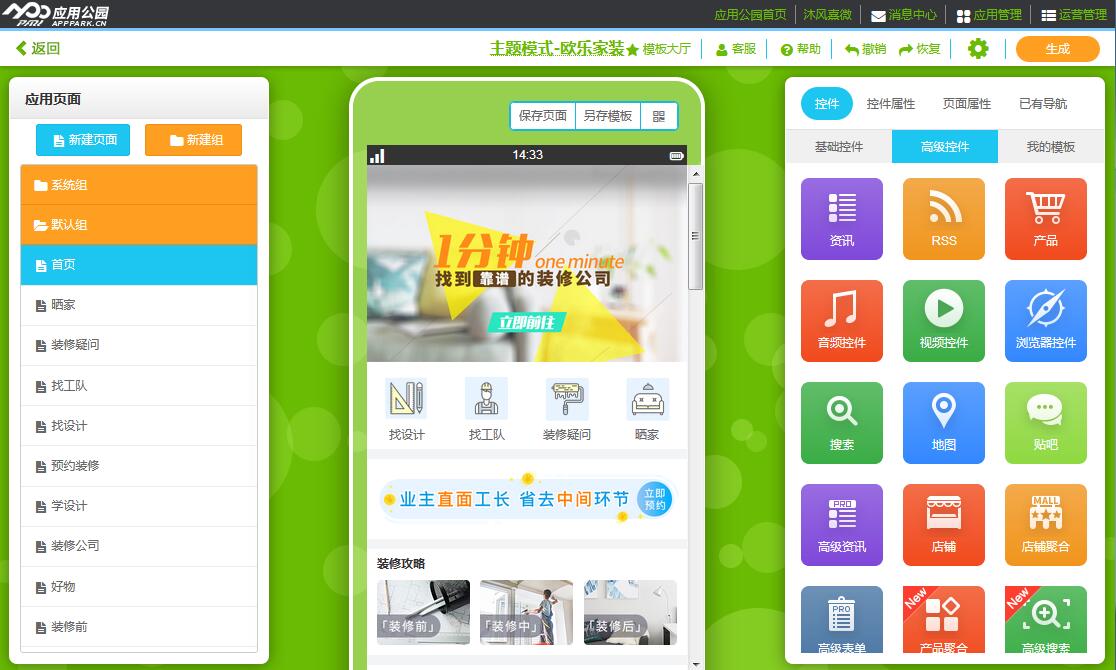Switch to 页面属性 tab
The image size is (1116, 670).
pos(966,104)
